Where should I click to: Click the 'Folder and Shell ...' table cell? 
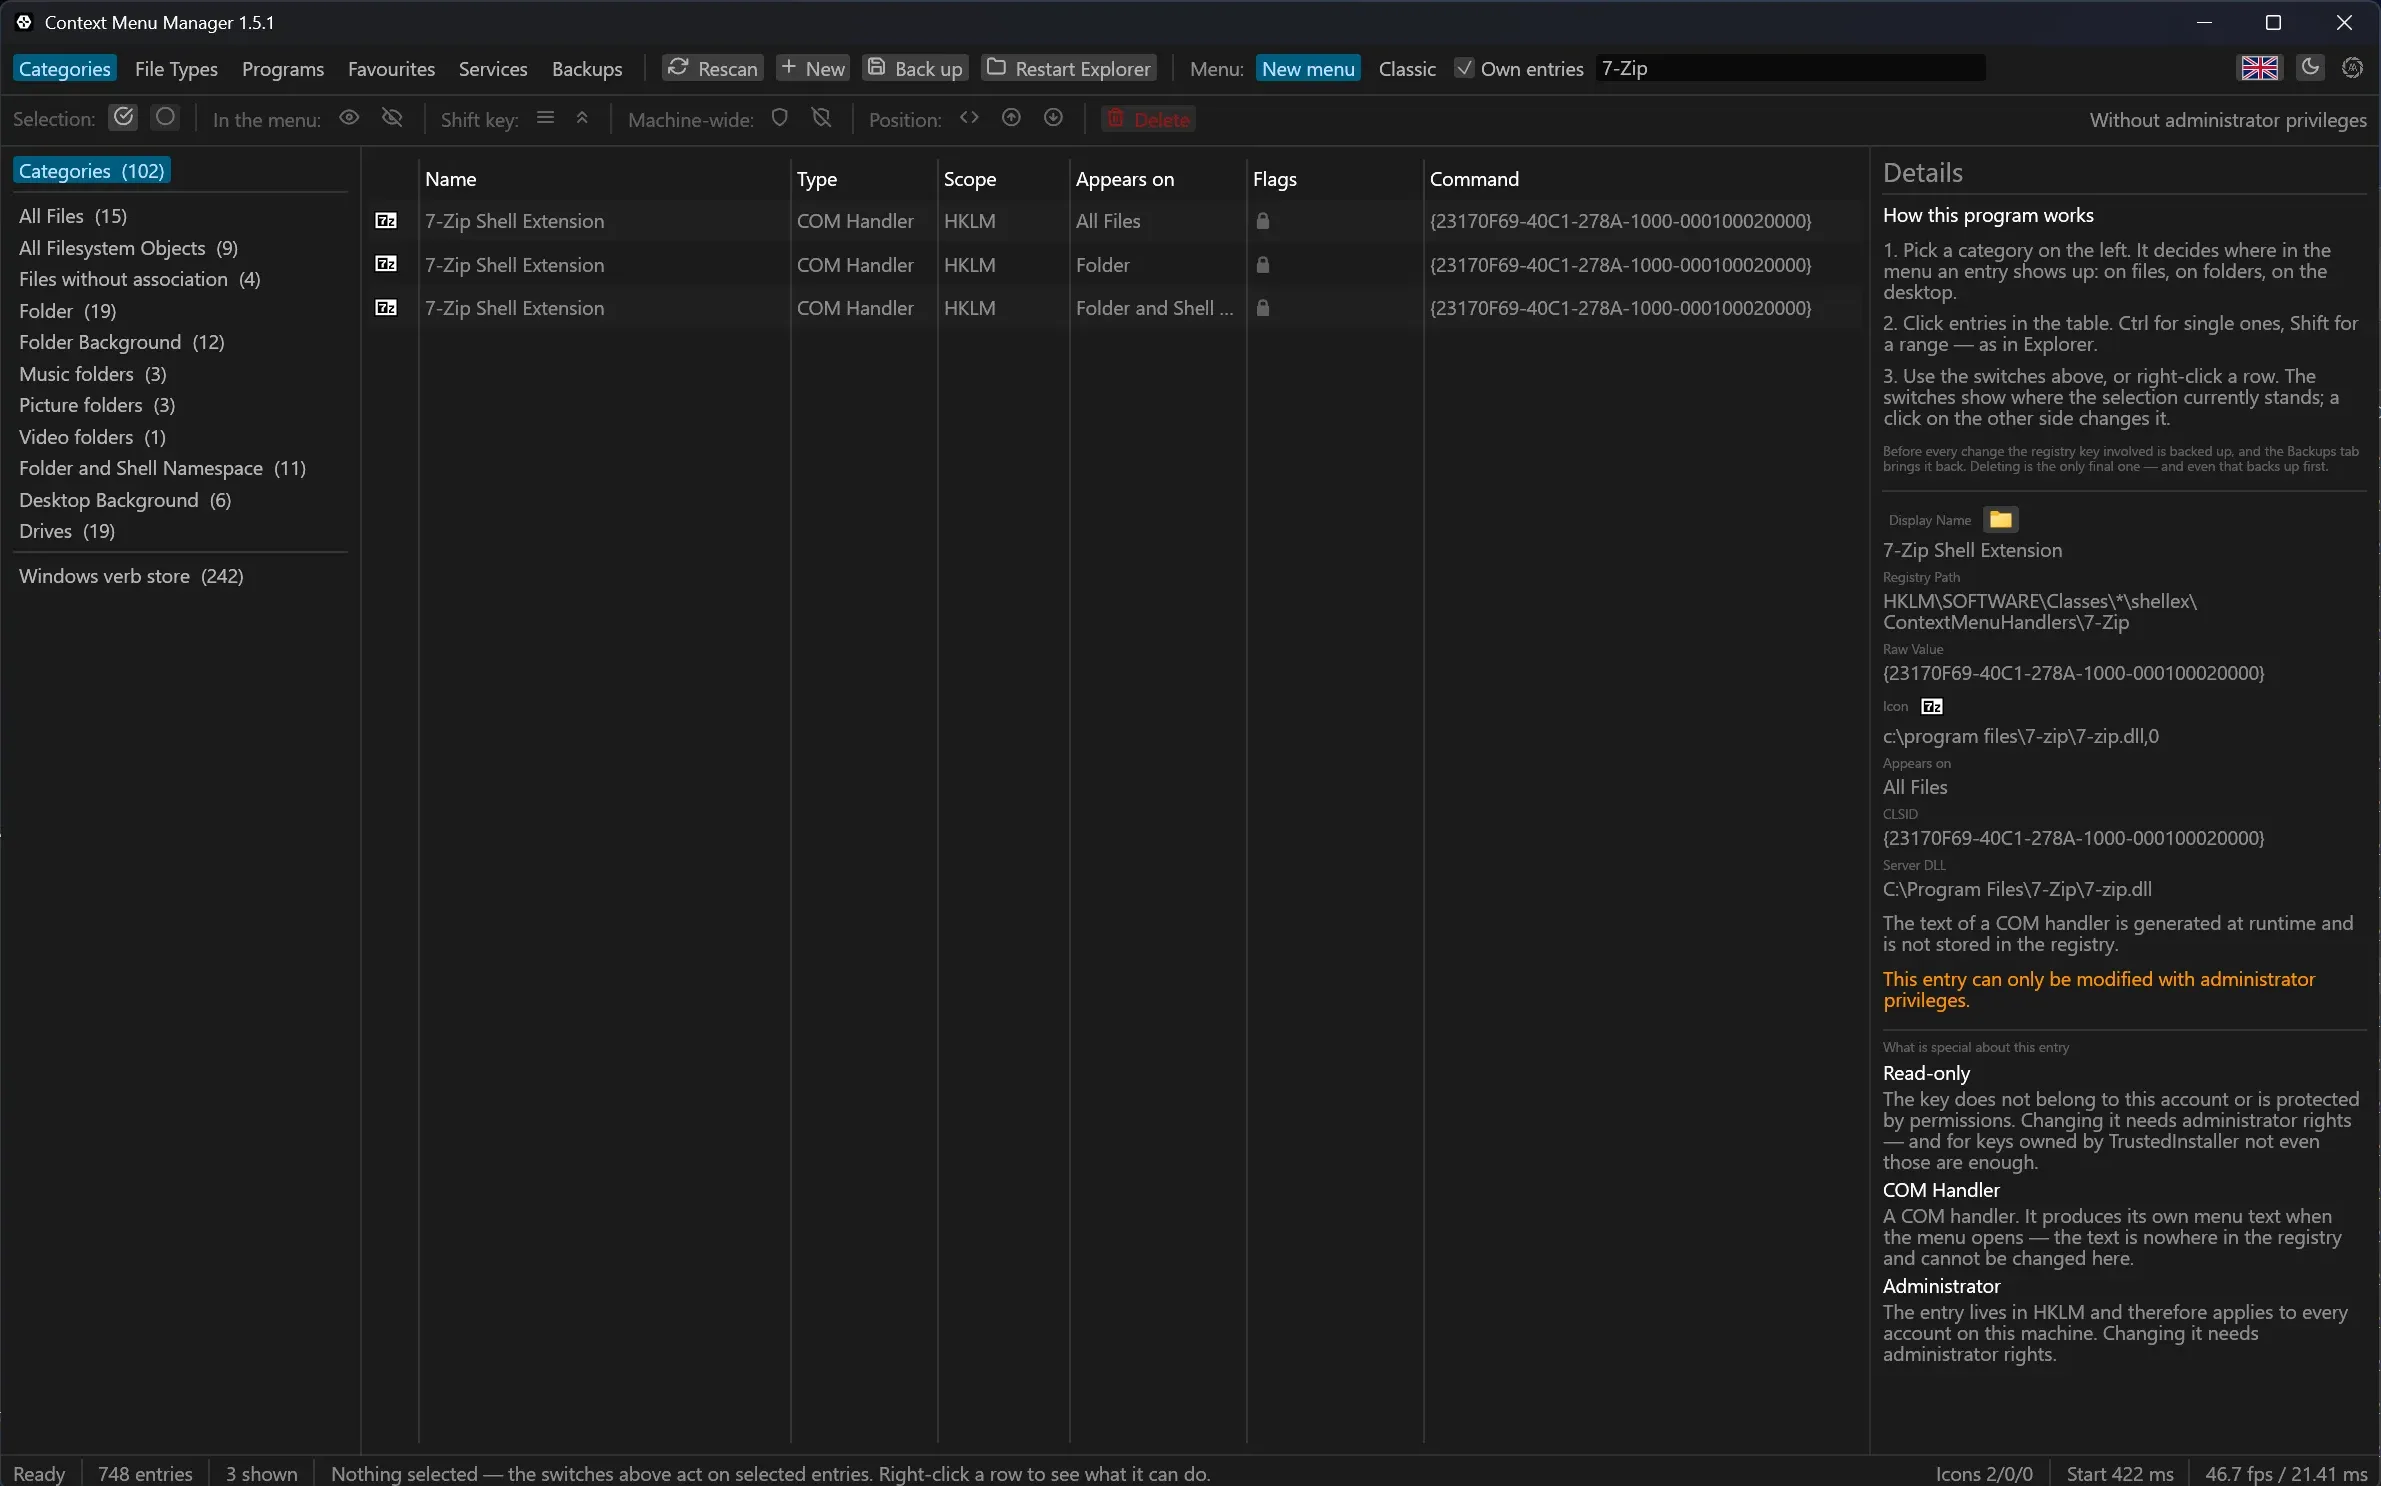1155,307
